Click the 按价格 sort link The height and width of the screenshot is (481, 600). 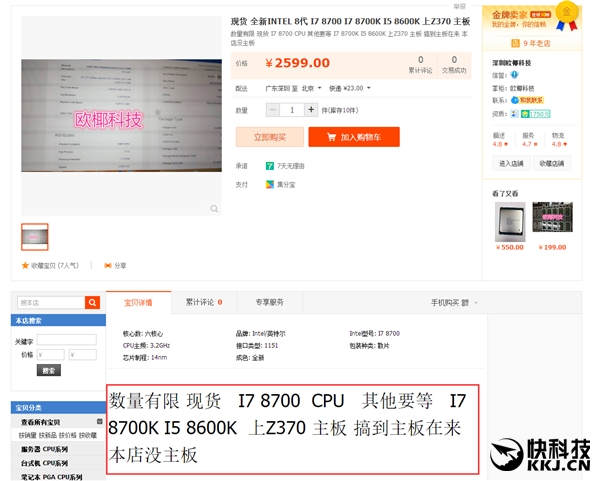68,435
